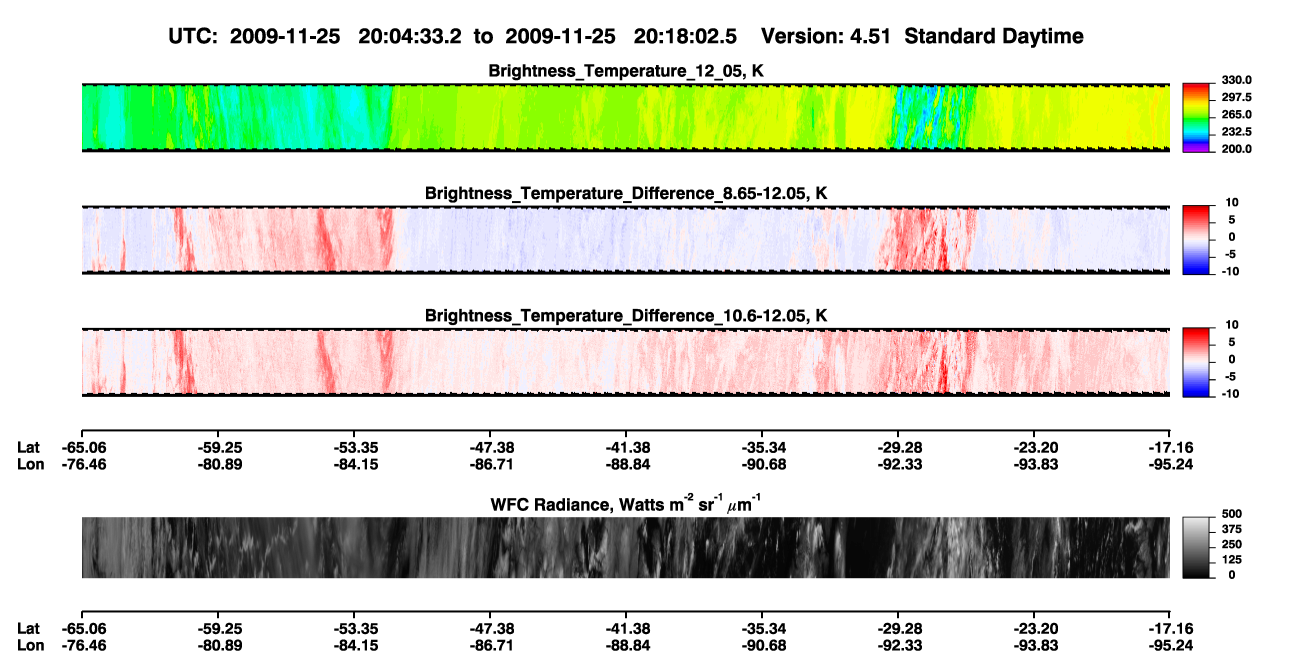Click the Brightness_Temperature_Difference_10.6-12.05, K title
Image resolution: width=1300 pixels, height=667 pixels.
point(626,316)
